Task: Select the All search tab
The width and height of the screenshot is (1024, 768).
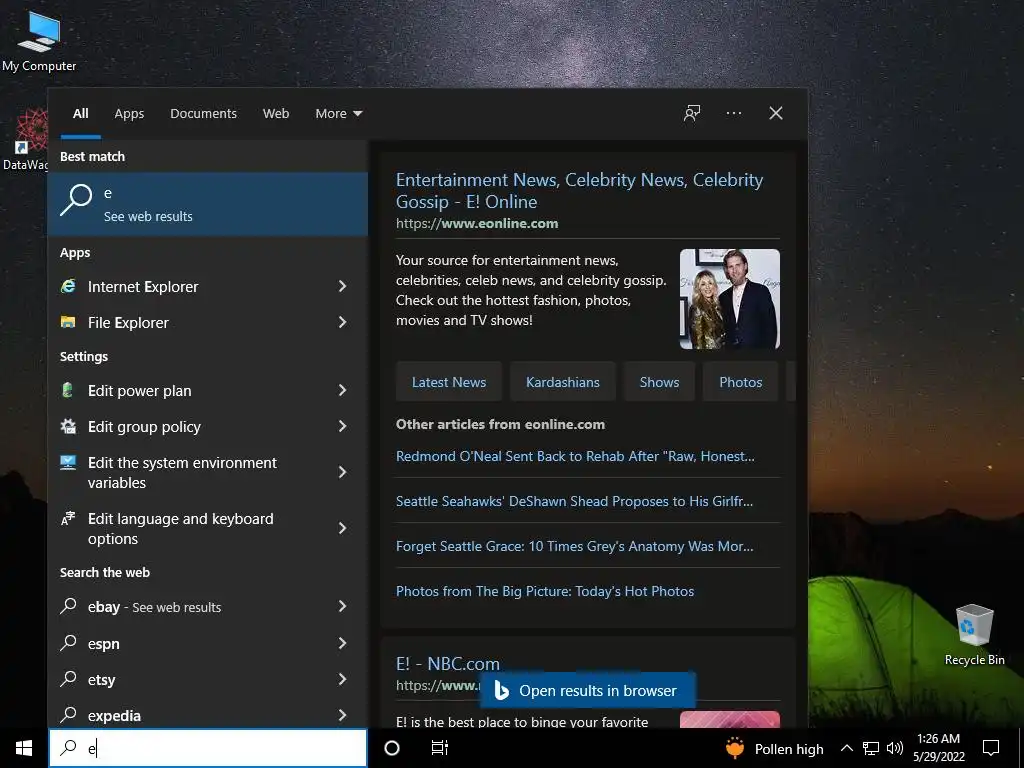Action: [81, 114]
